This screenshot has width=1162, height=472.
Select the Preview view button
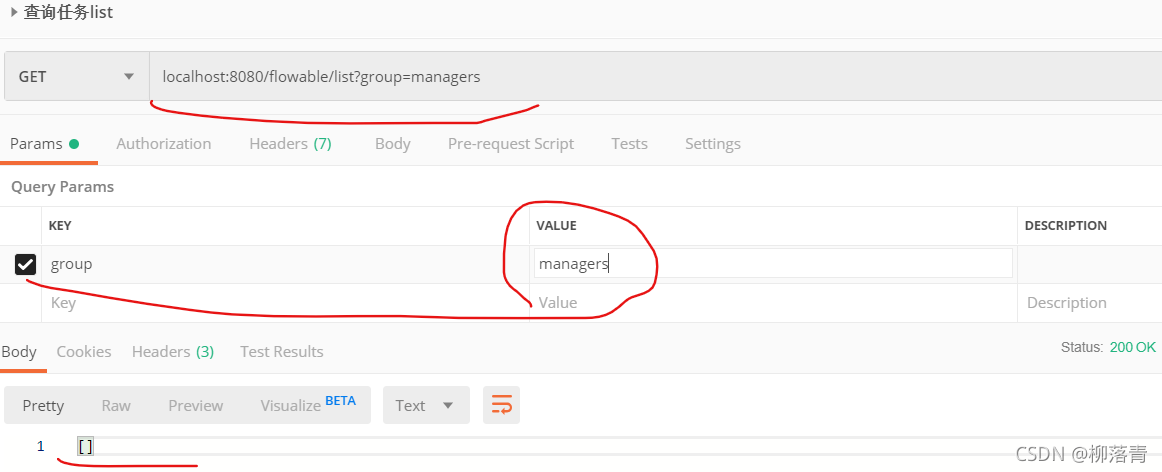(196, 405)
